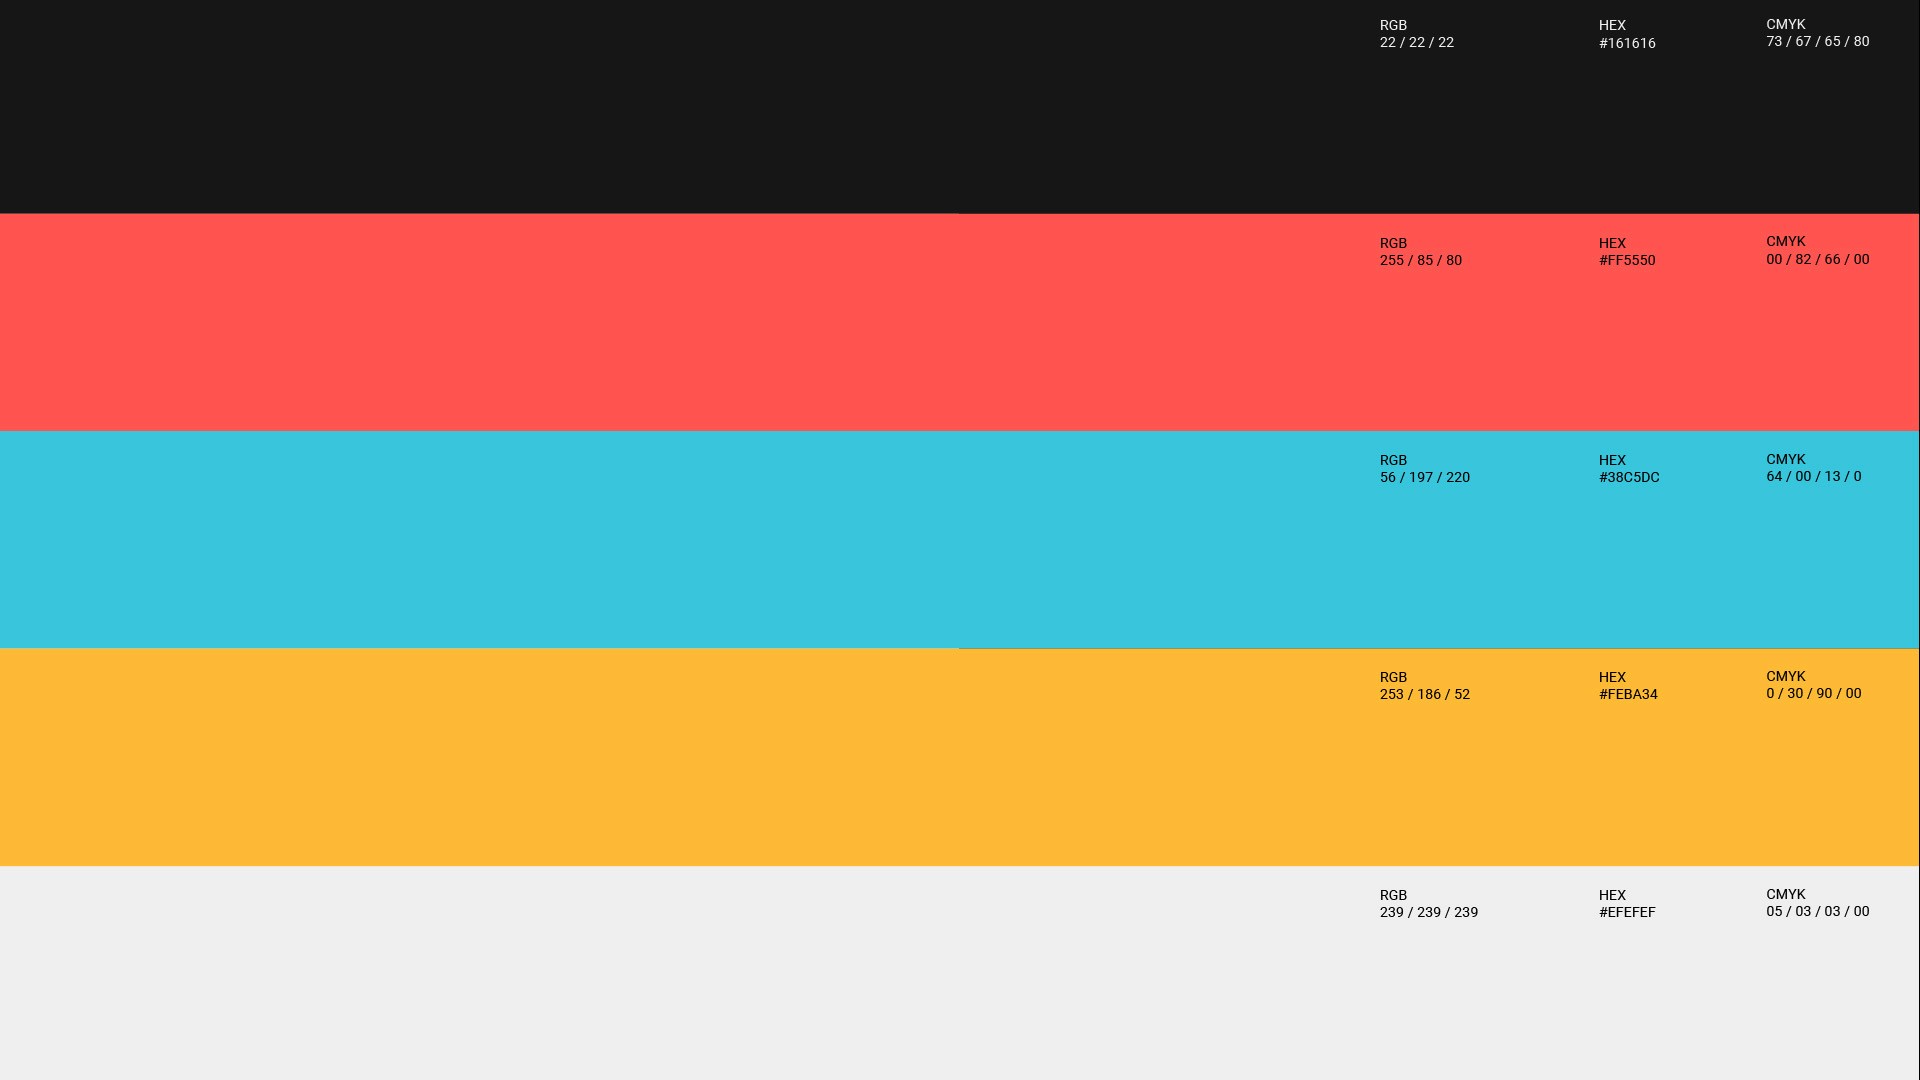Select the orange #FEBA34 color band
The height and width of the screenshot is (1080, 1920).
tap(680, 757)
